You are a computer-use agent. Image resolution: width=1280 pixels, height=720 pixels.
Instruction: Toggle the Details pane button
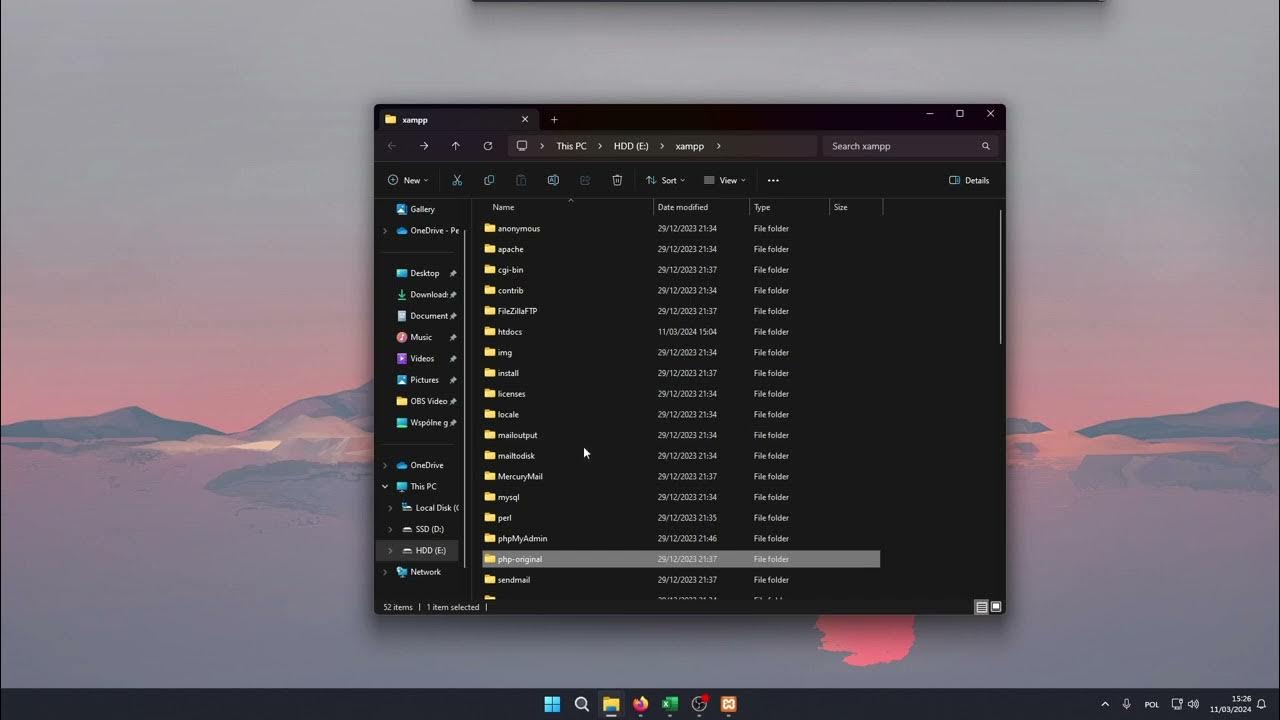pos(969,180)
